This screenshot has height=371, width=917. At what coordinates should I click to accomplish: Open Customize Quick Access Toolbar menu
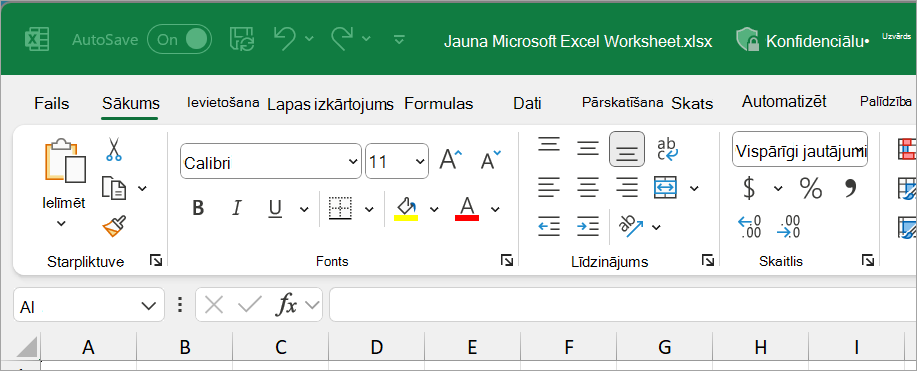(x=399, y=39)
